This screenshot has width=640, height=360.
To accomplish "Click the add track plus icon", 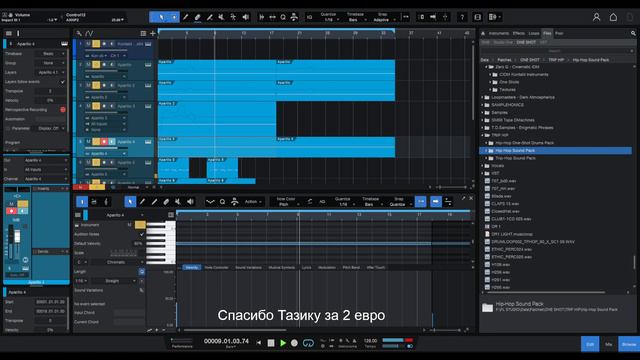I will pos(153,33).
